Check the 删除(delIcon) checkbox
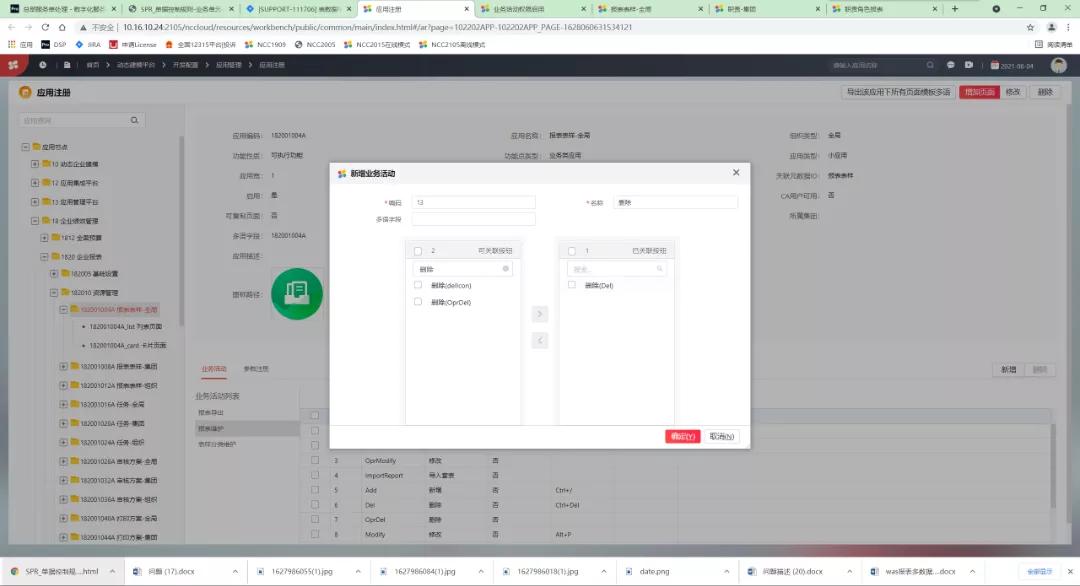The height and width of the screenshot is (586, 1080). pyautogui.click(x=417, y=284)
